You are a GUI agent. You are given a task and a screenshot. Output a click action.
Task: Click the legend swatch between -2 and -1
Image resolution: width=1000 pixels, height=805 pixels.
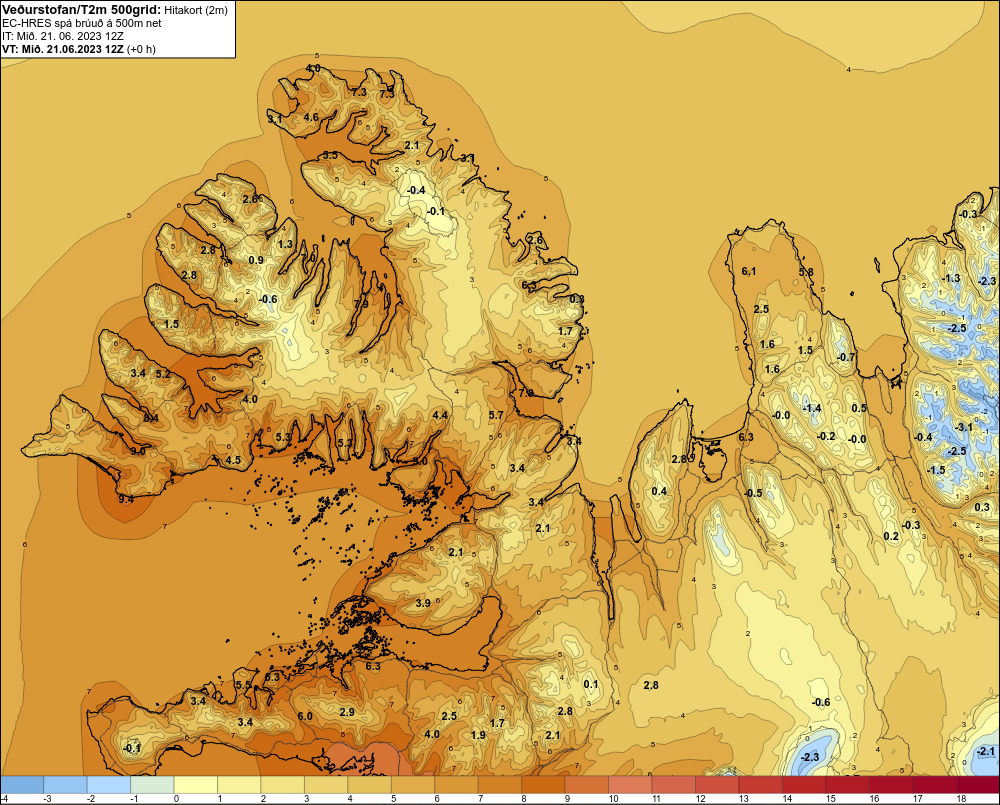coord(108,785)
